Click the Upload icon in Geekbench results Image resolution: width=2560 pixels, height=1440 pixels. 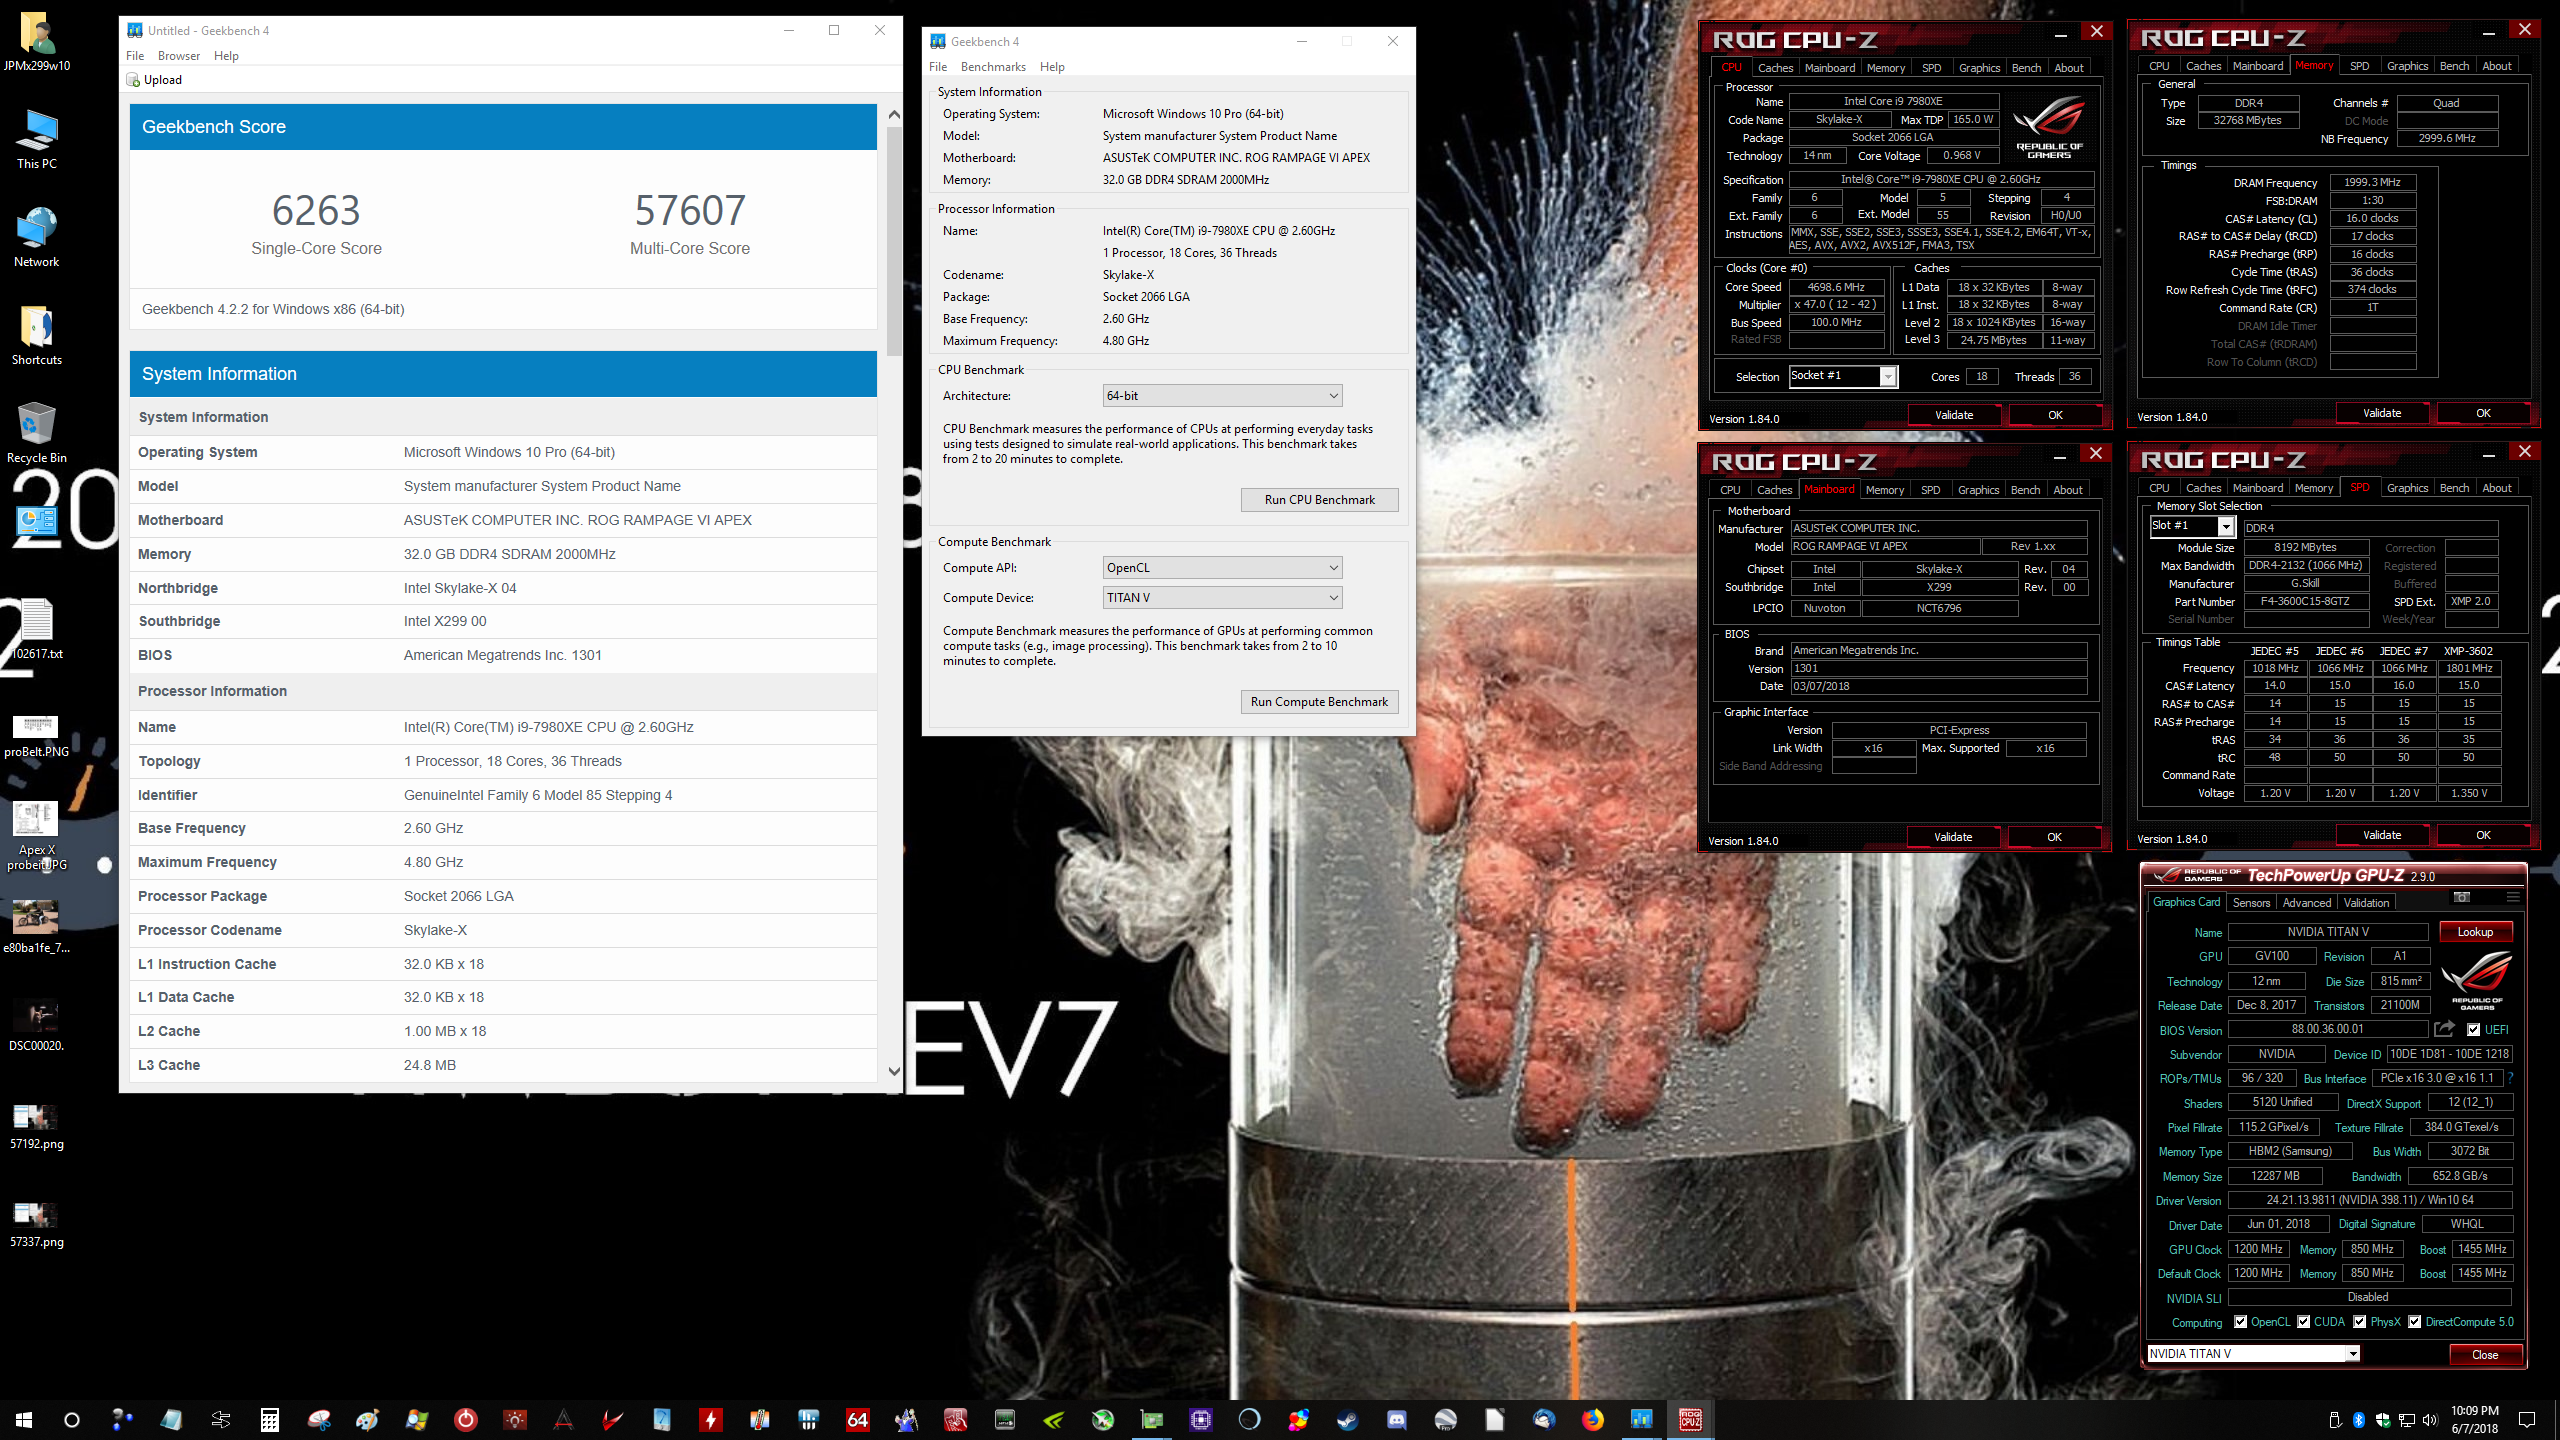click(134, 80)
